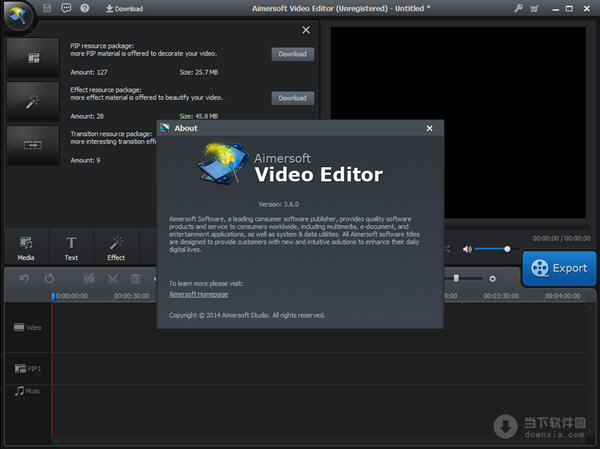The image size is (600, 449).
Task: Close the resource download panel
Action: (x=306, y=30)
